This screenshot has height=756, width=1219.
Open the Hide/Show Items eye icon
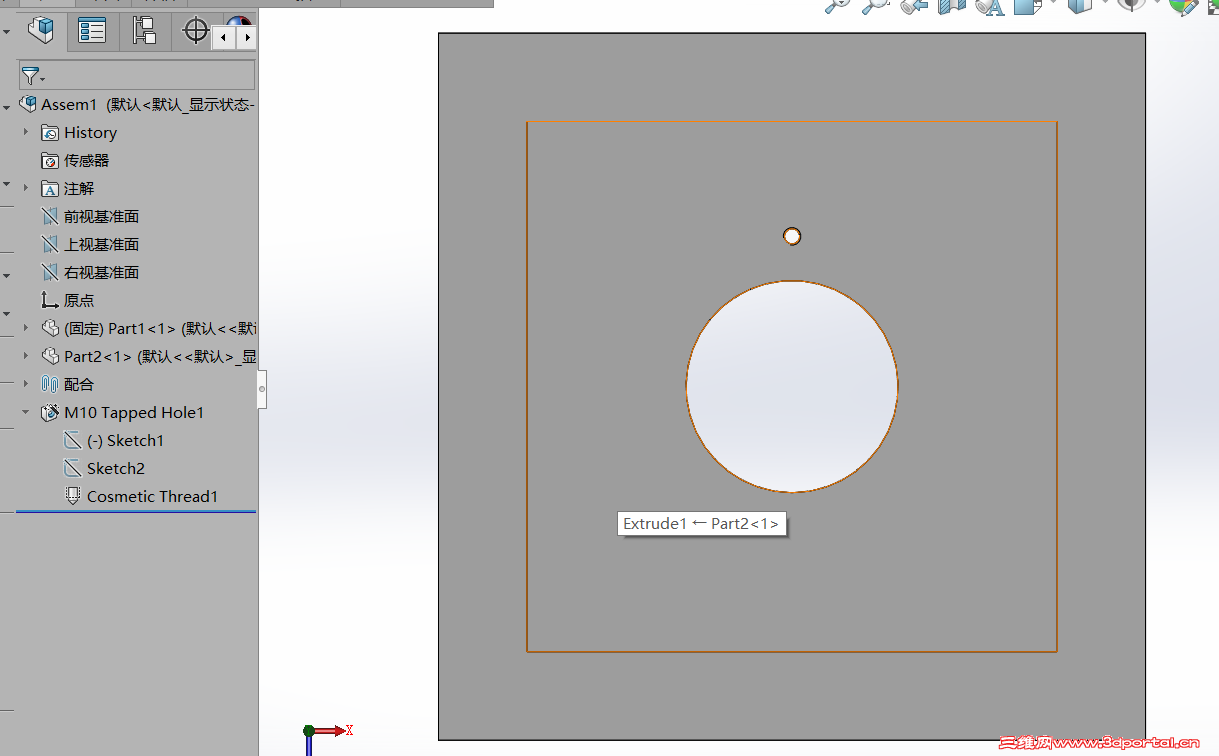(1131, 5)
